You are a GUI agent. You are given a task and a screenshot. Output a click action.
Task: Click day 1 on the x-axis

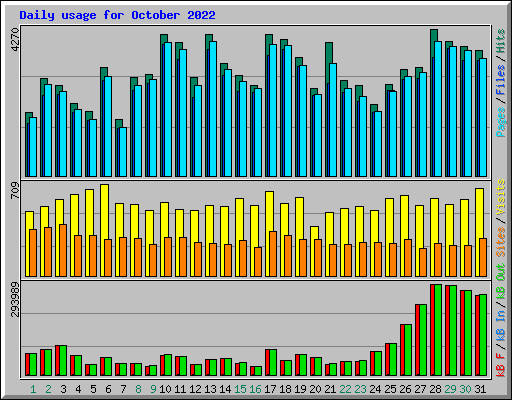[33, 389]
